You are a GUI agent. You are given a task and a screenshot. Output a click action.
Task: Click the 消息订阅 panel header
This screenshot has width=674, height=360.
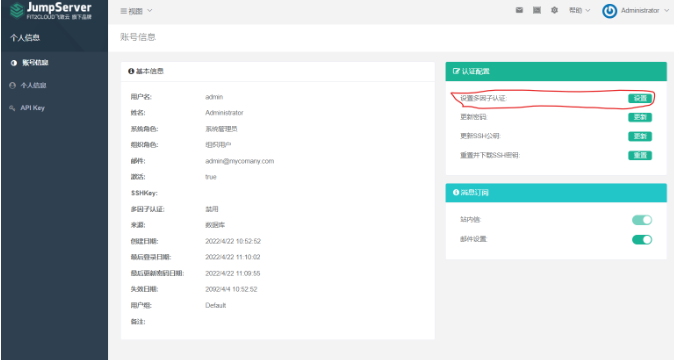(x=556, y=192)
